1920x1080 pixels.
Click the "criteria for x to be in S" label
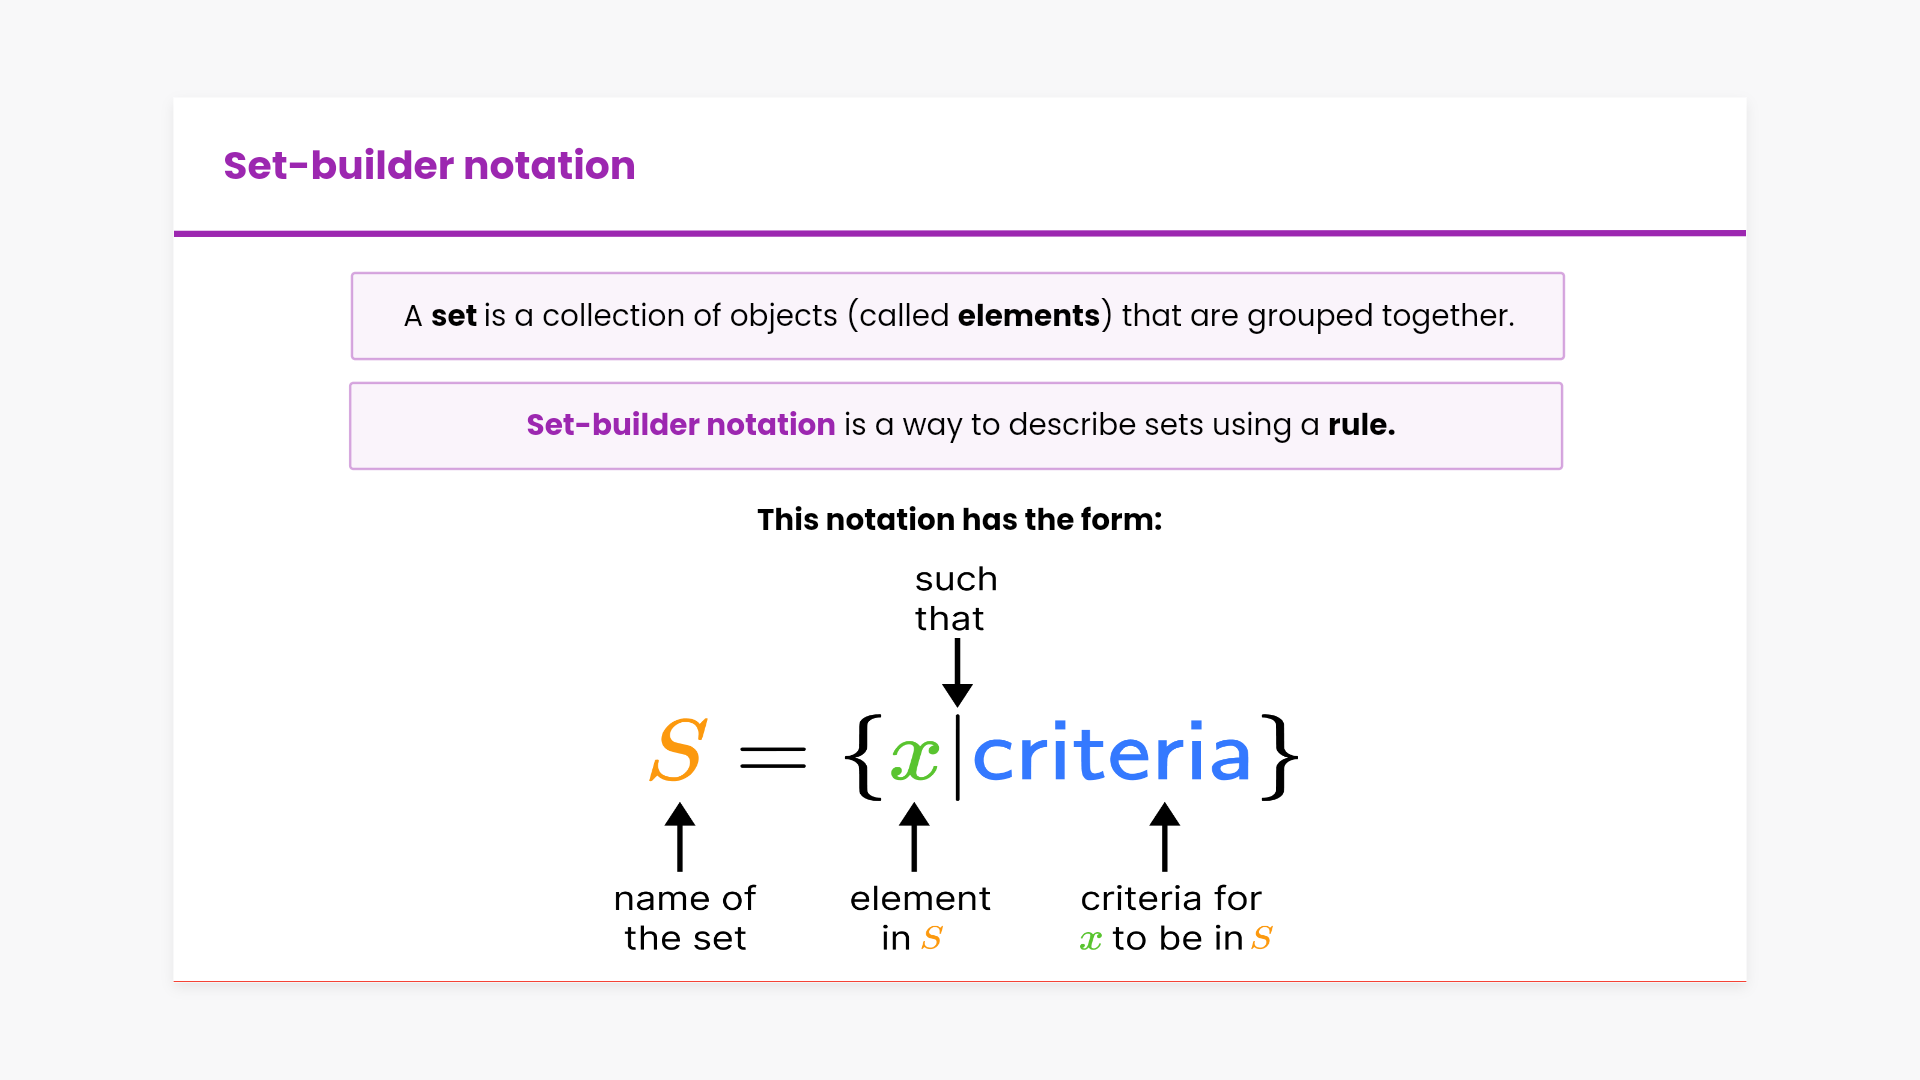click(x=1172, y=918)
